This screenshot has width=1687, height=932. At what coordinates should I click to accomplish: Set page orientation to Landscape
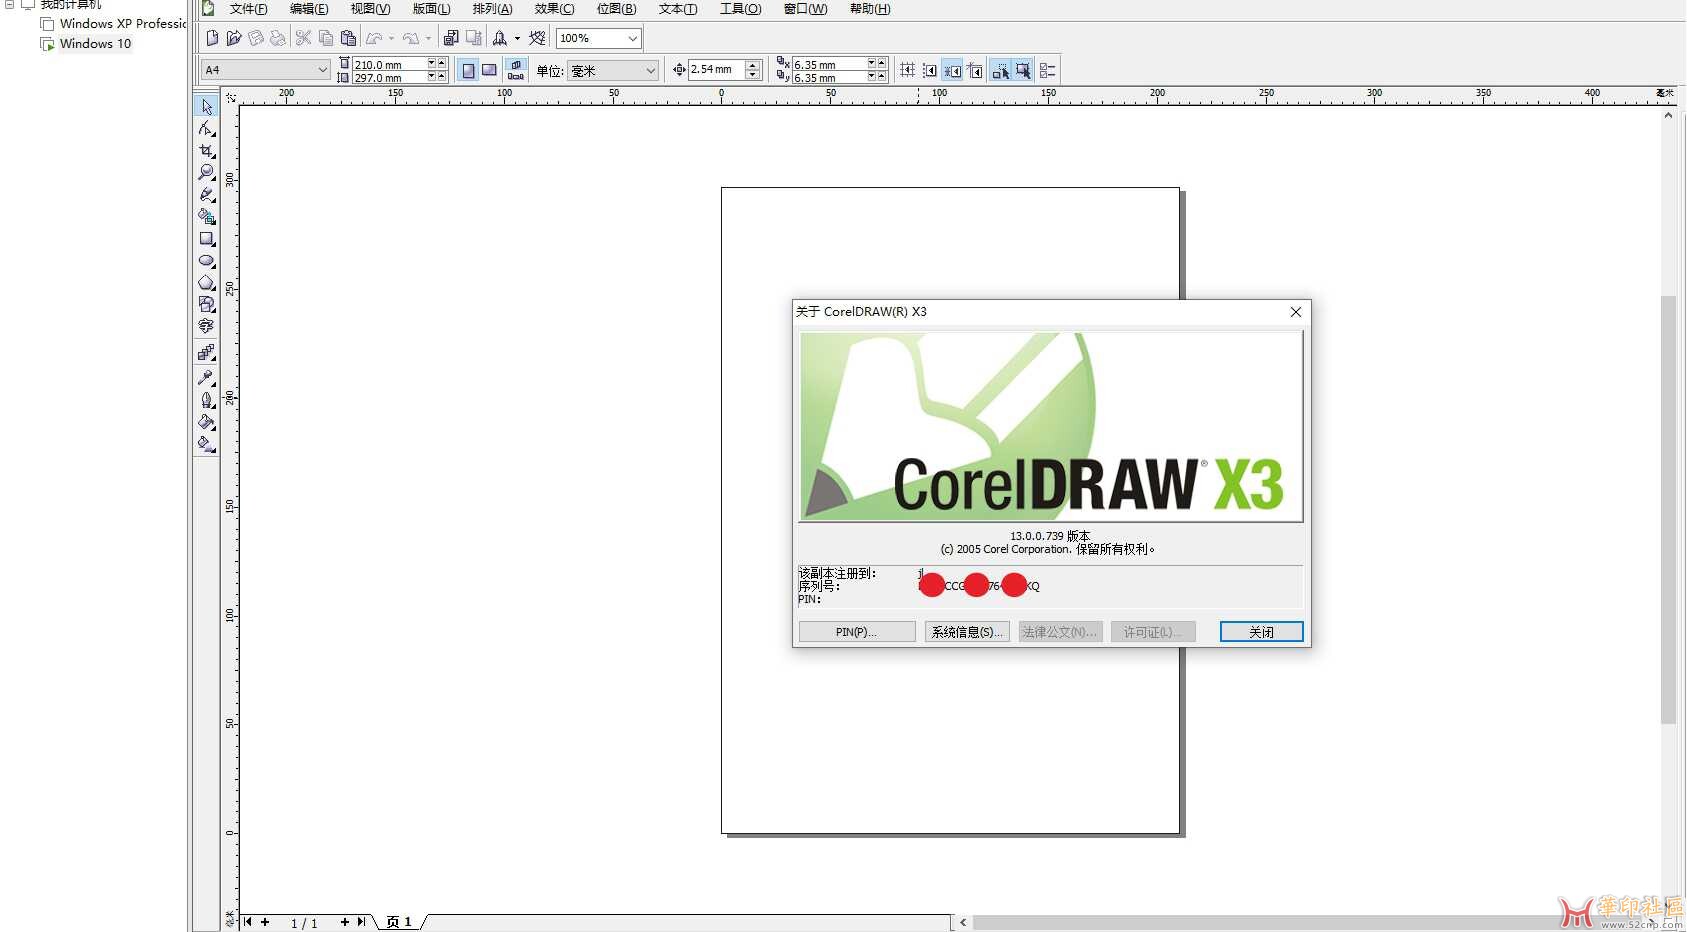click(x=489, y=70)
